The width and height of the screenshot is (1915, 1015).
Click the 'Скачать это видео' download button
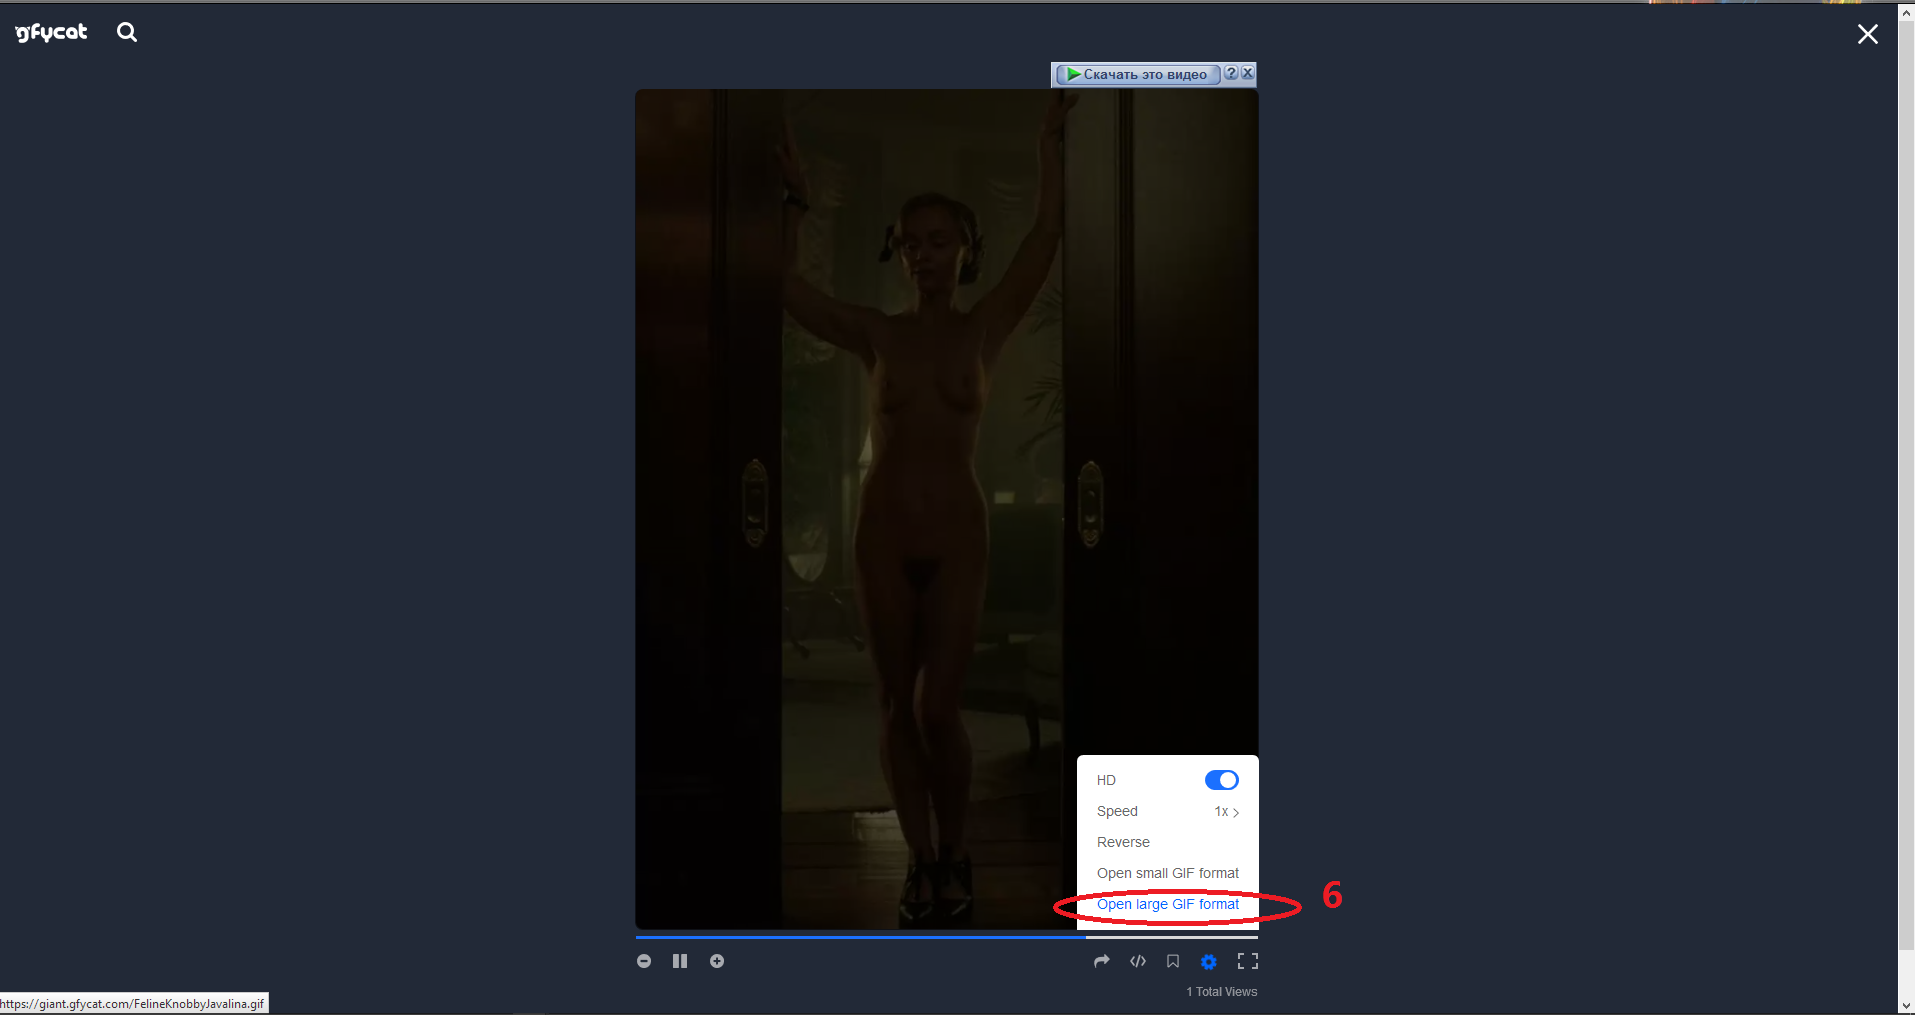(1137, 74)
